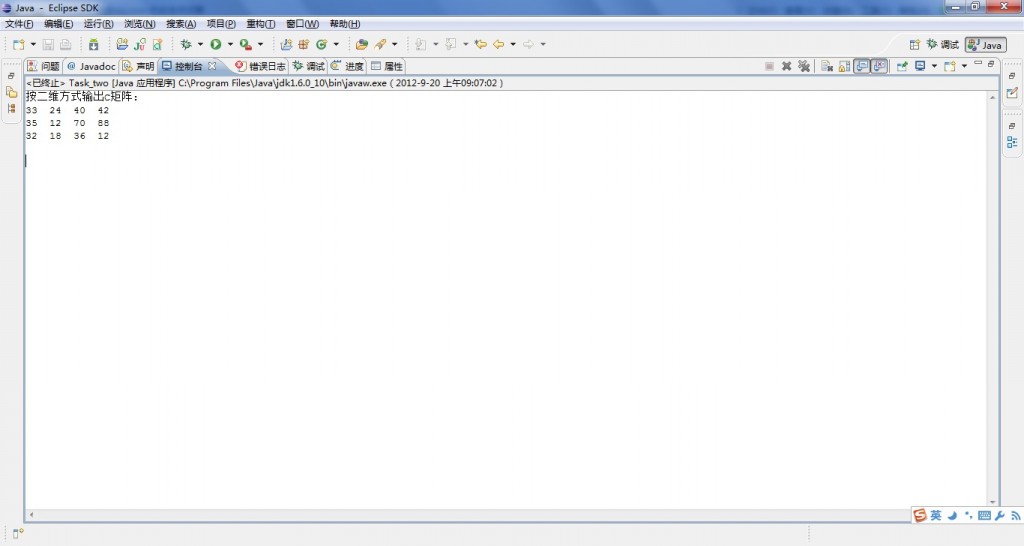Click the green C new-type icon

click(321, 44)
